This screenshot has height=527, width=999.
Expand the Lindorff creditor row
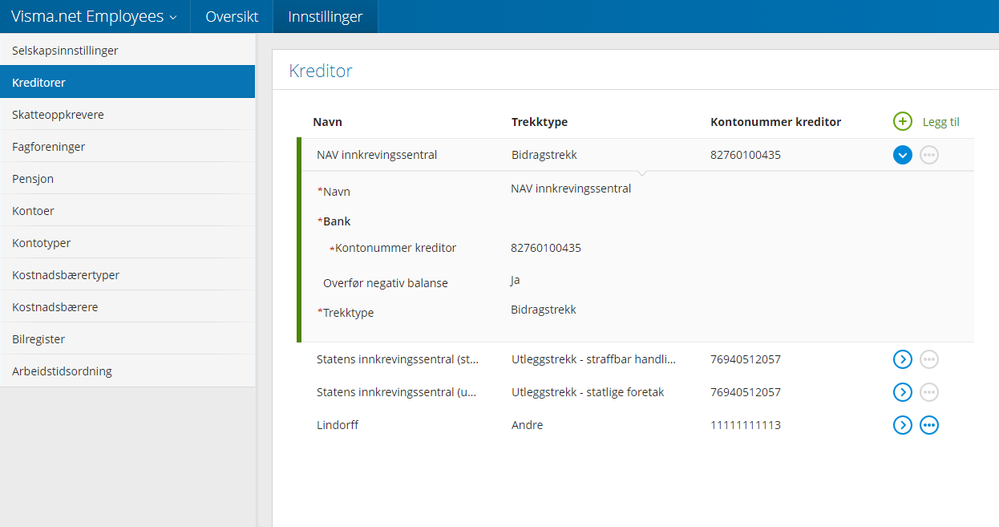(902, 425)
